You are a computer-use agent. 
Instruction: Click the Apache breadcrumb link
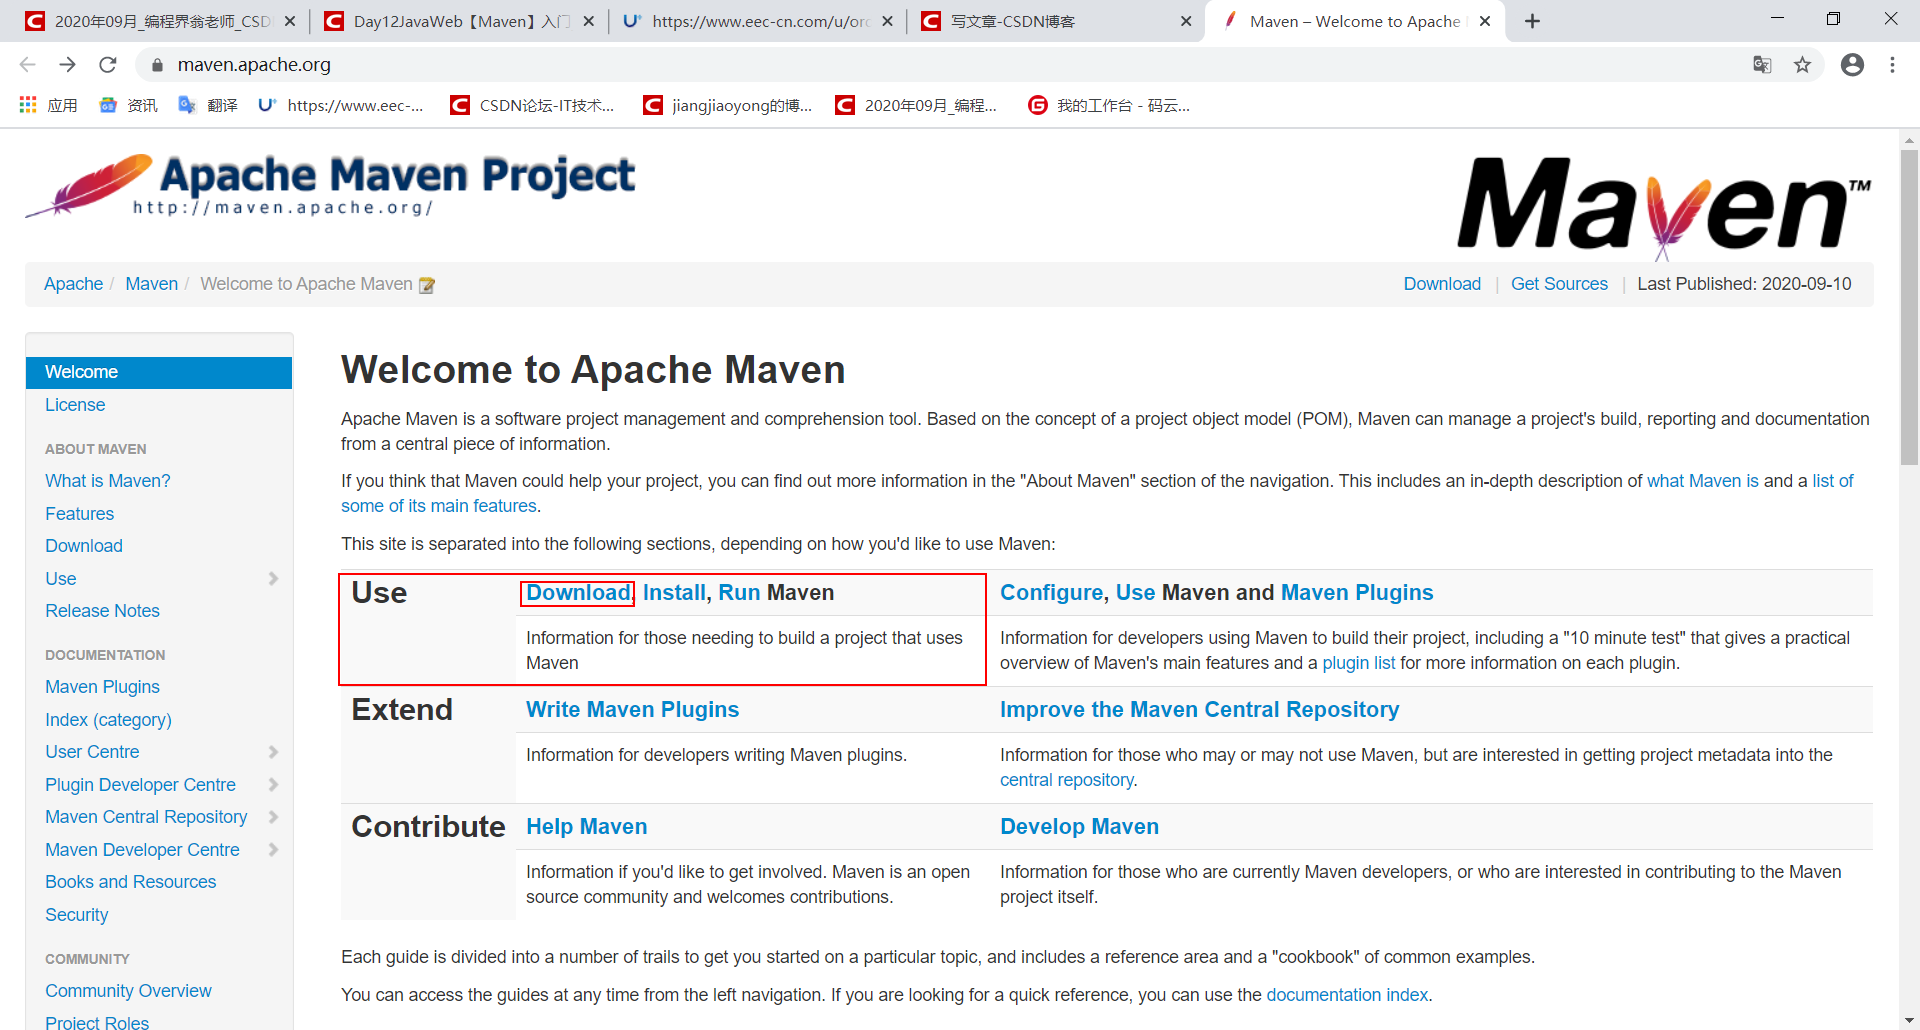coord(73,284)
